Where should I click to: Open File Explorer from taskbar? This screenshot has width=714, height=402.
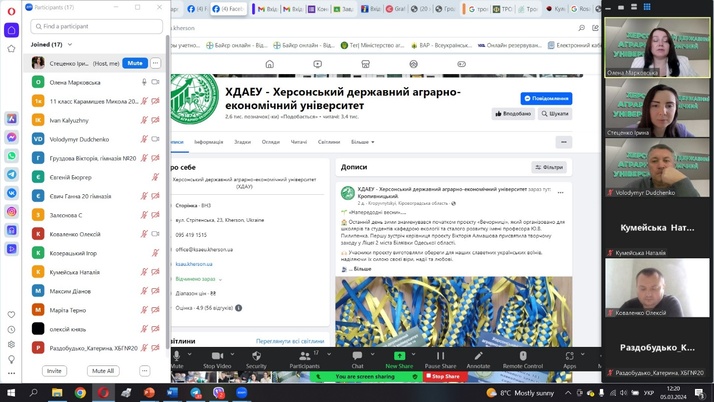coord(56,392)
